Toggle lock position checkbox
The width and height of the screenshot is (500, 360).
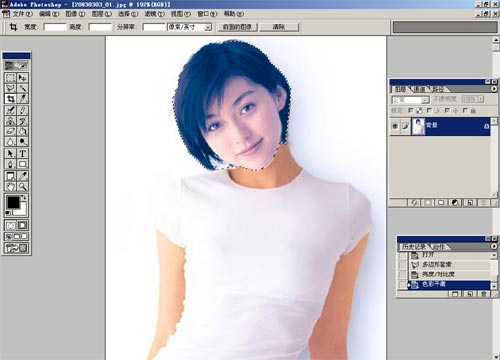[447, 110]
